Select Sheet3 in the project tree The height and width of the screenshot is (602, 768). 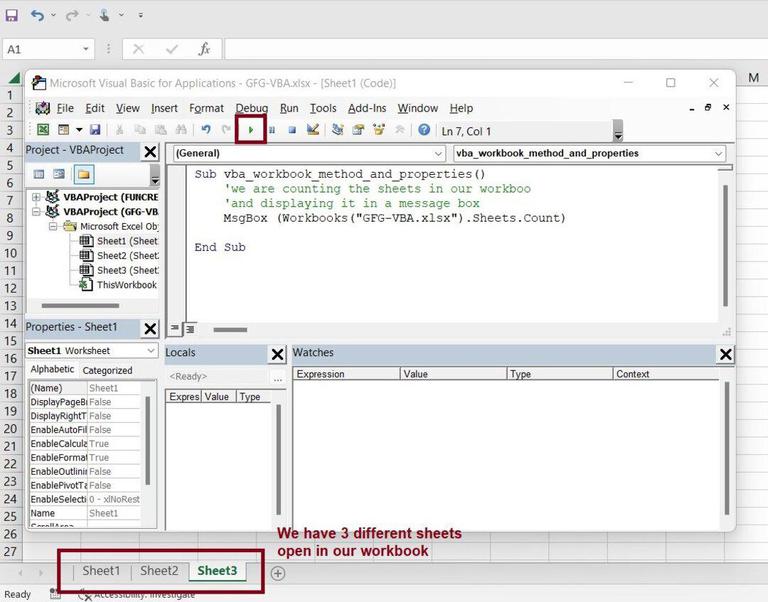(x=119, y=270)
